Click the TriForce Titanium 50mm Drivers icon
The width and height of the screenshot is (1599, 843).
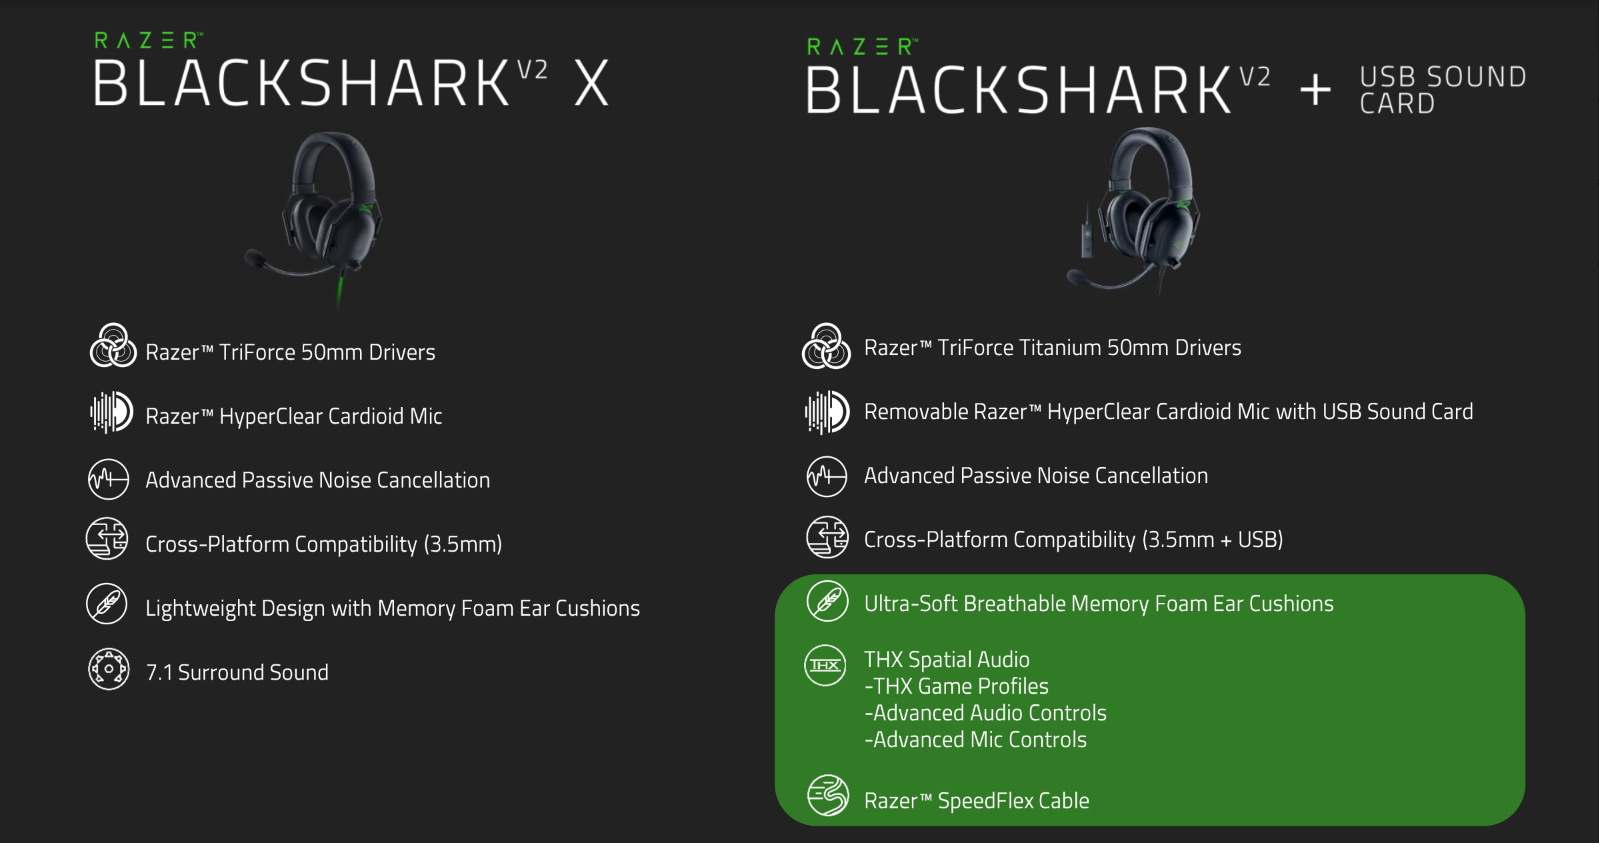[x=826, y=346]
